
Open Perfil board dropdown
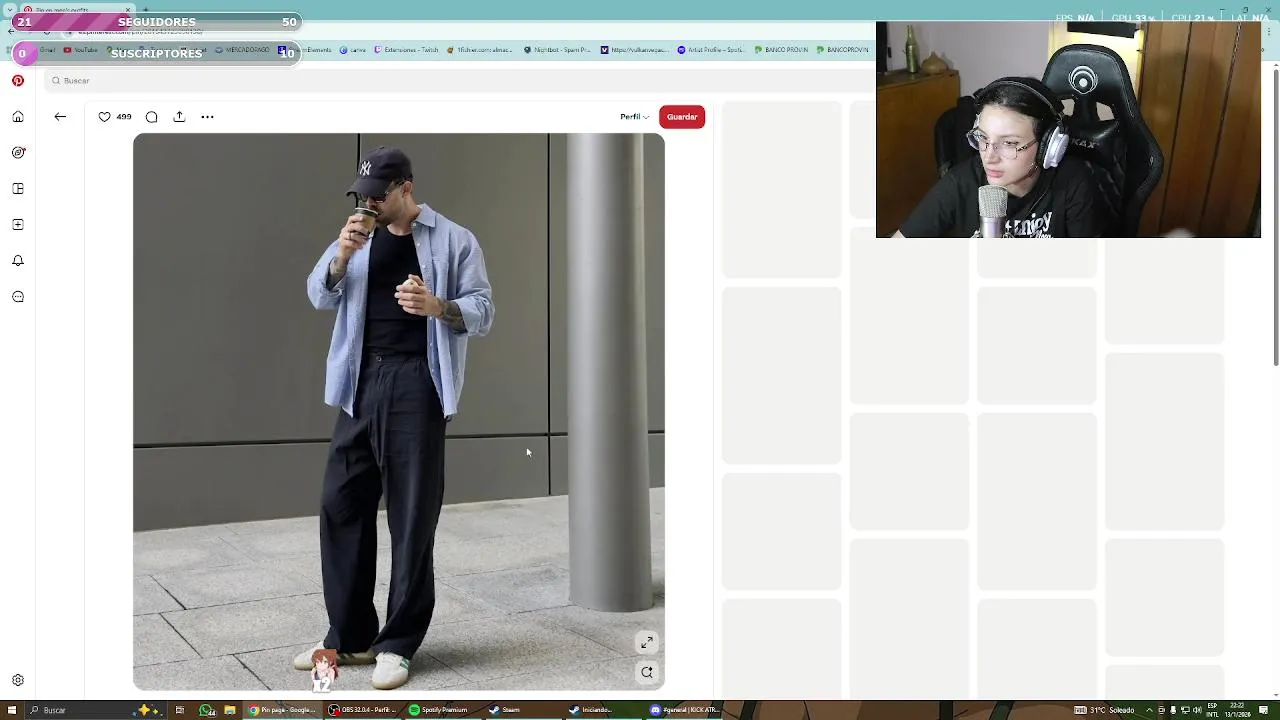(634, 117)
